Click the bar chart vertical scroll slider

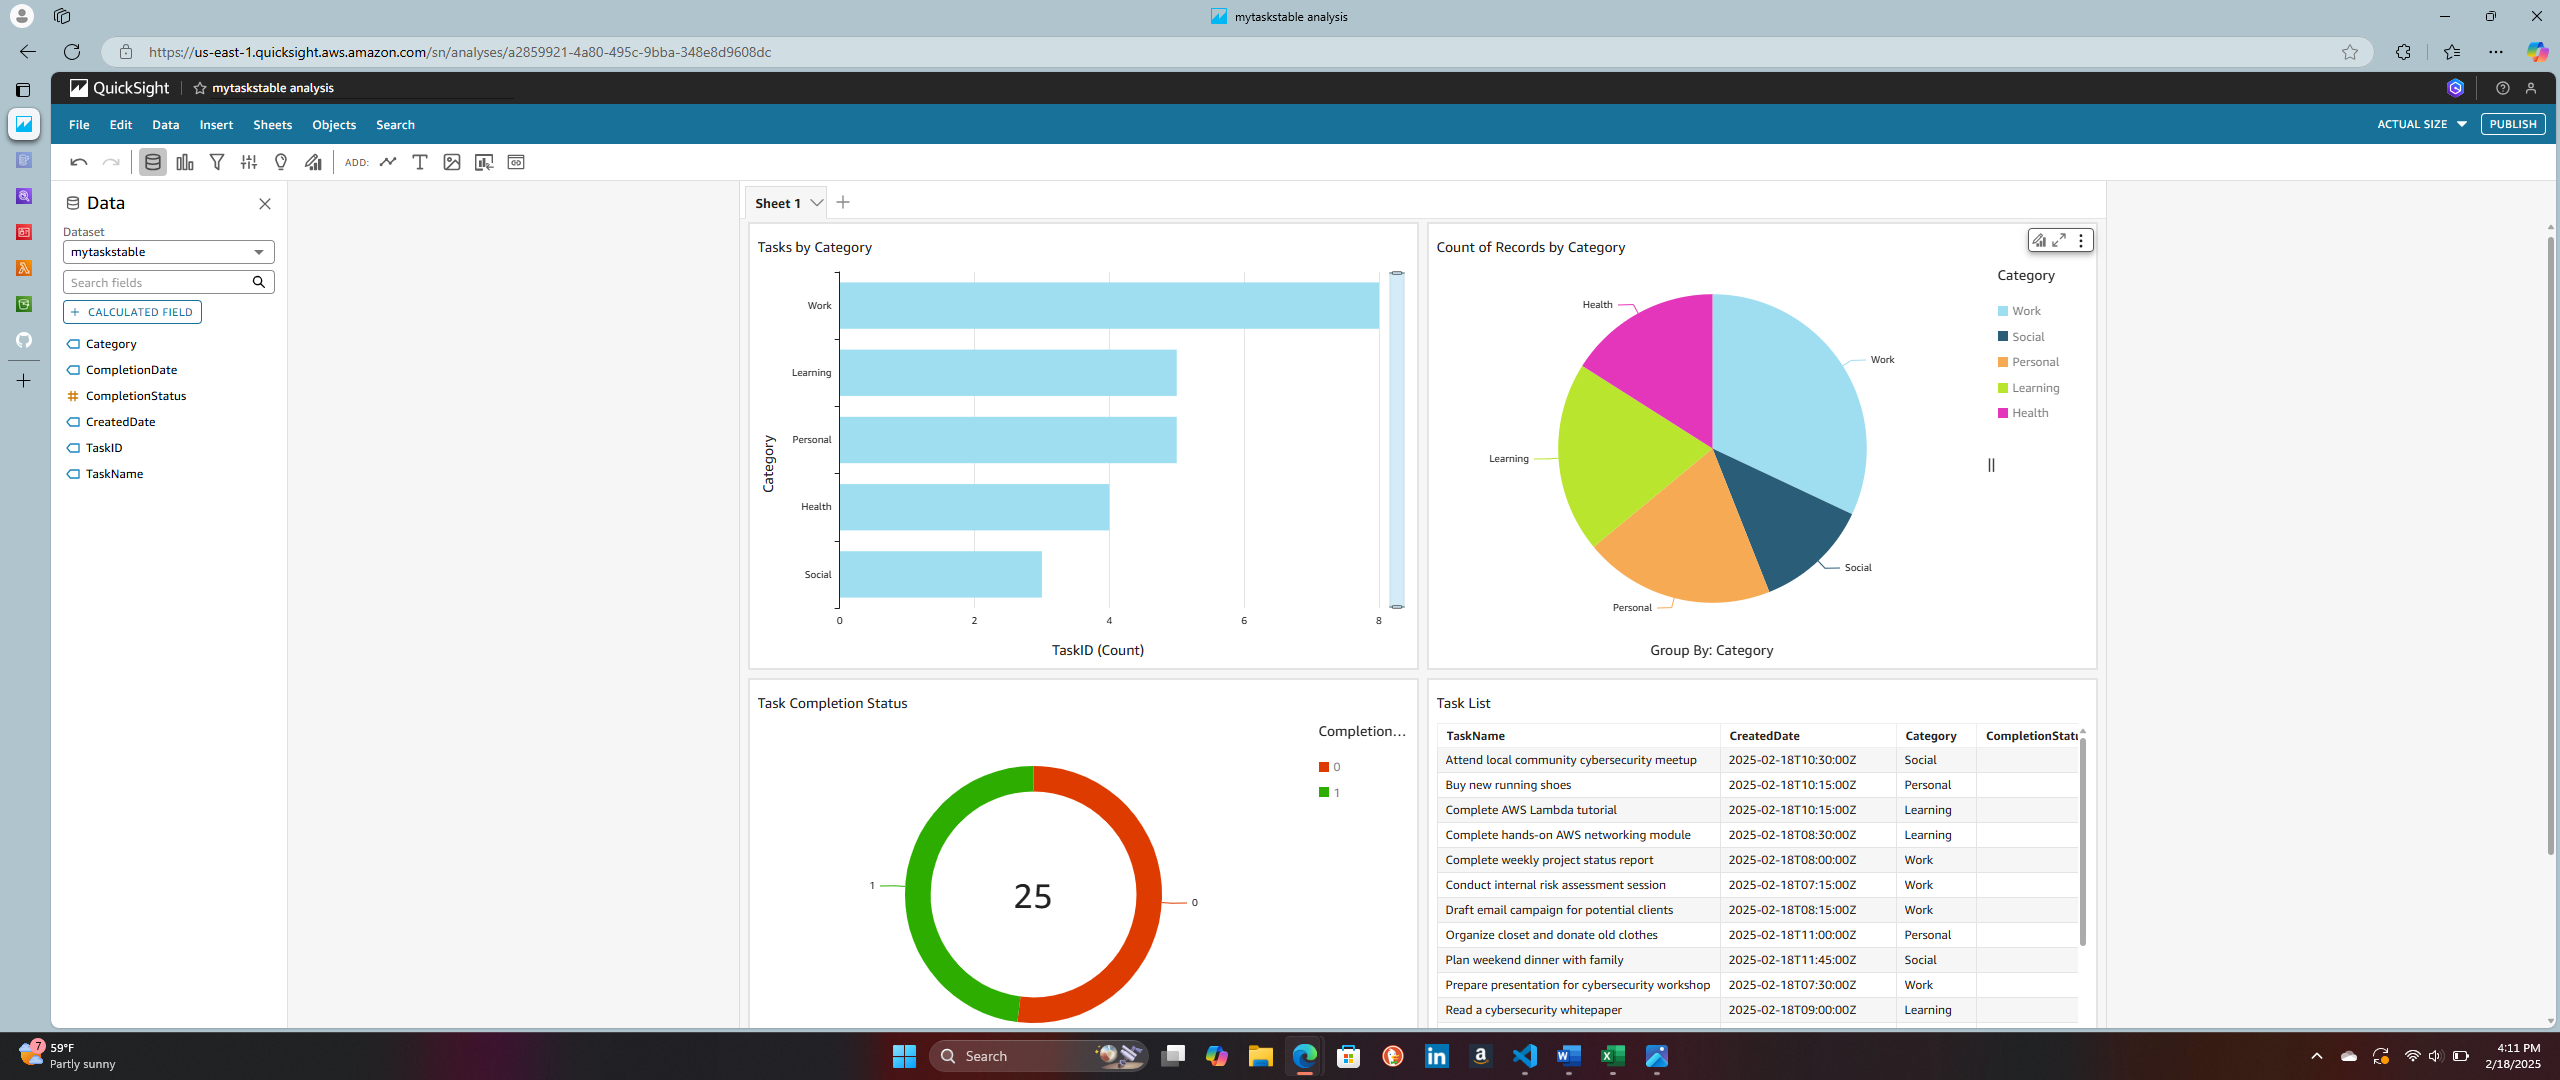pyautogui.click(x=1396, y=440)
